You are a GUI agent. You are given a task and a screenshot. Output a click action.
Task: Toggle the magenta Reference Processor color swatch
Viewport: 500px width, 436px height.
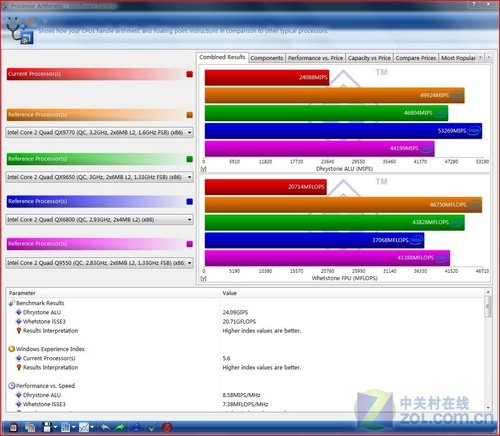[190, 244]
